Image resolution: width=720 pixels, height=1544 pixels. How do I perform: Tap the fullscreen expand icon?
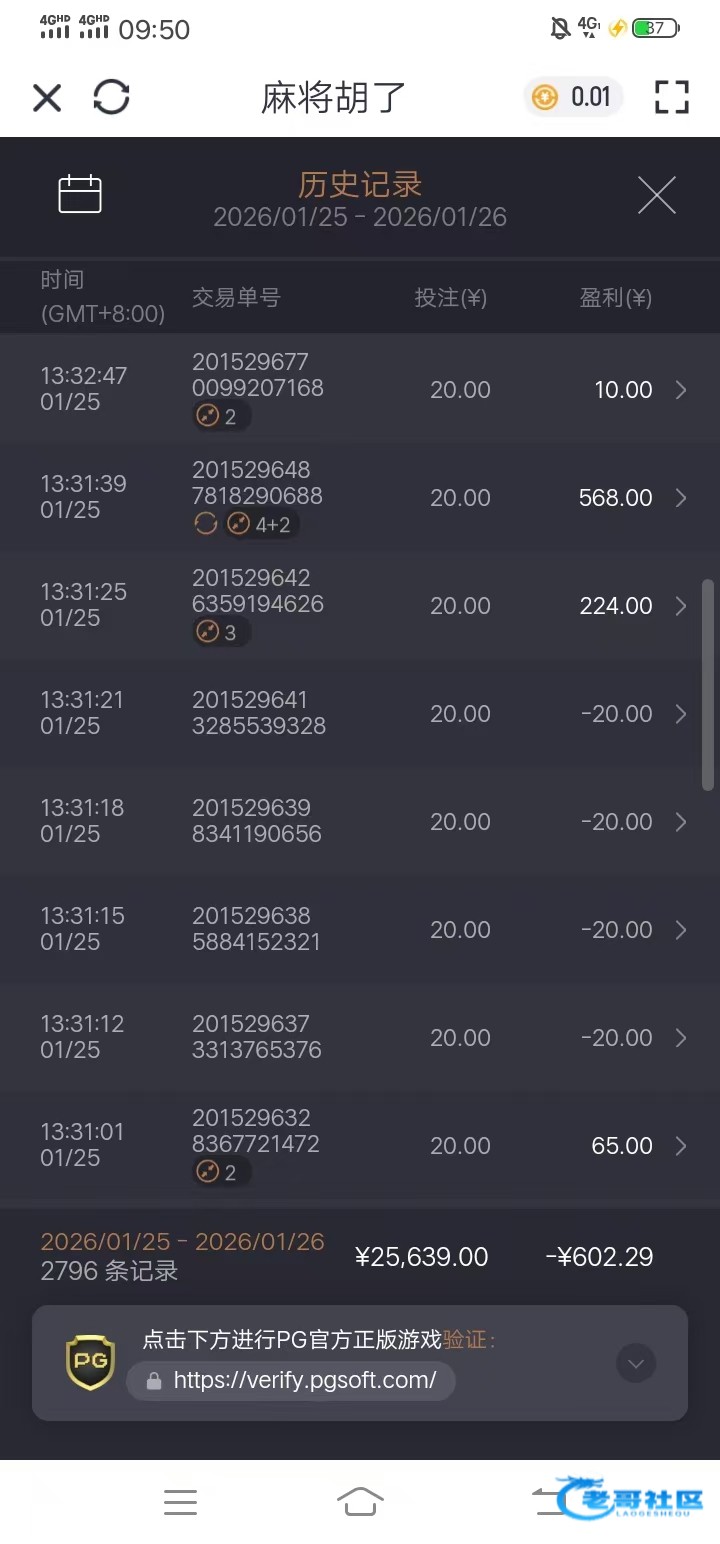672,97
